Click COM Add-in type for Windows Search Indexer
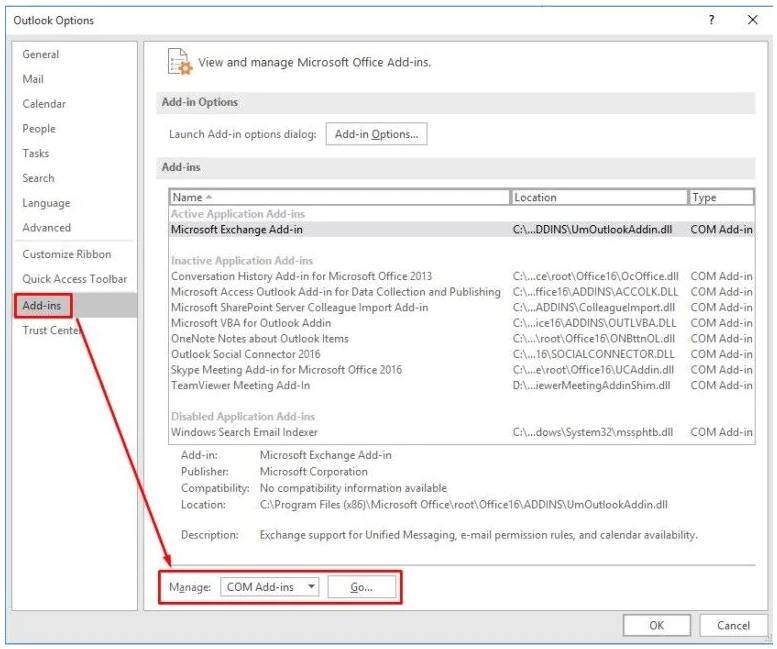The height and width of the screenshot is (649, 777). pos(722,432)
